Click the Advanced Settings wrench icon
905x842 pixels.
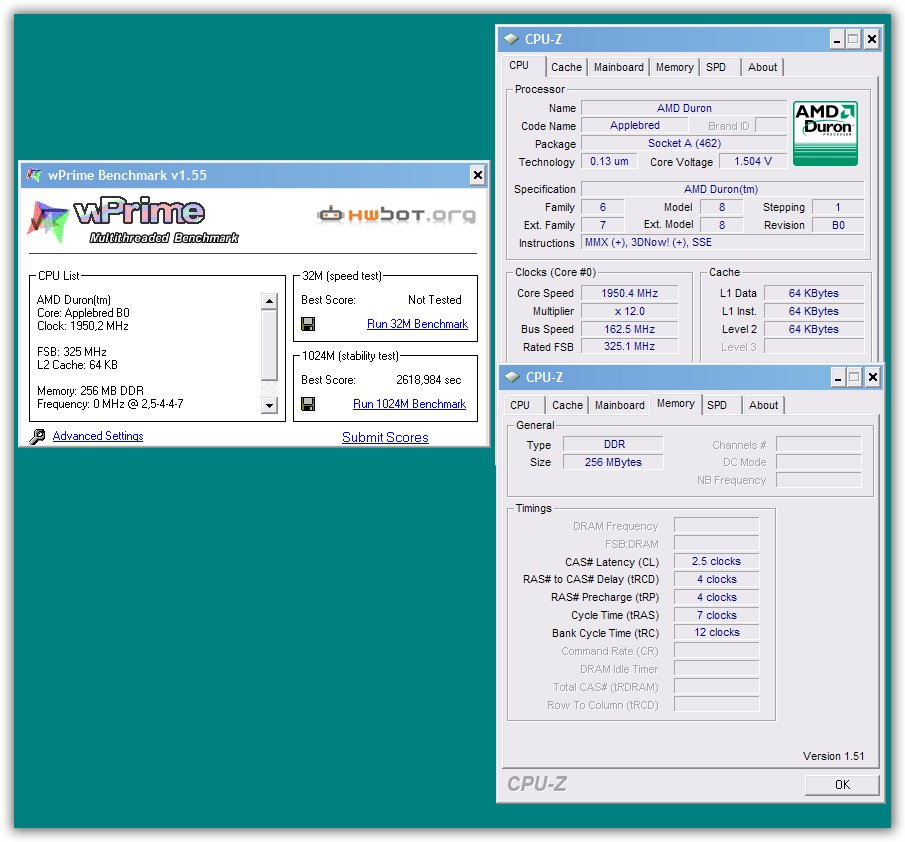click(x=38, y=436)
